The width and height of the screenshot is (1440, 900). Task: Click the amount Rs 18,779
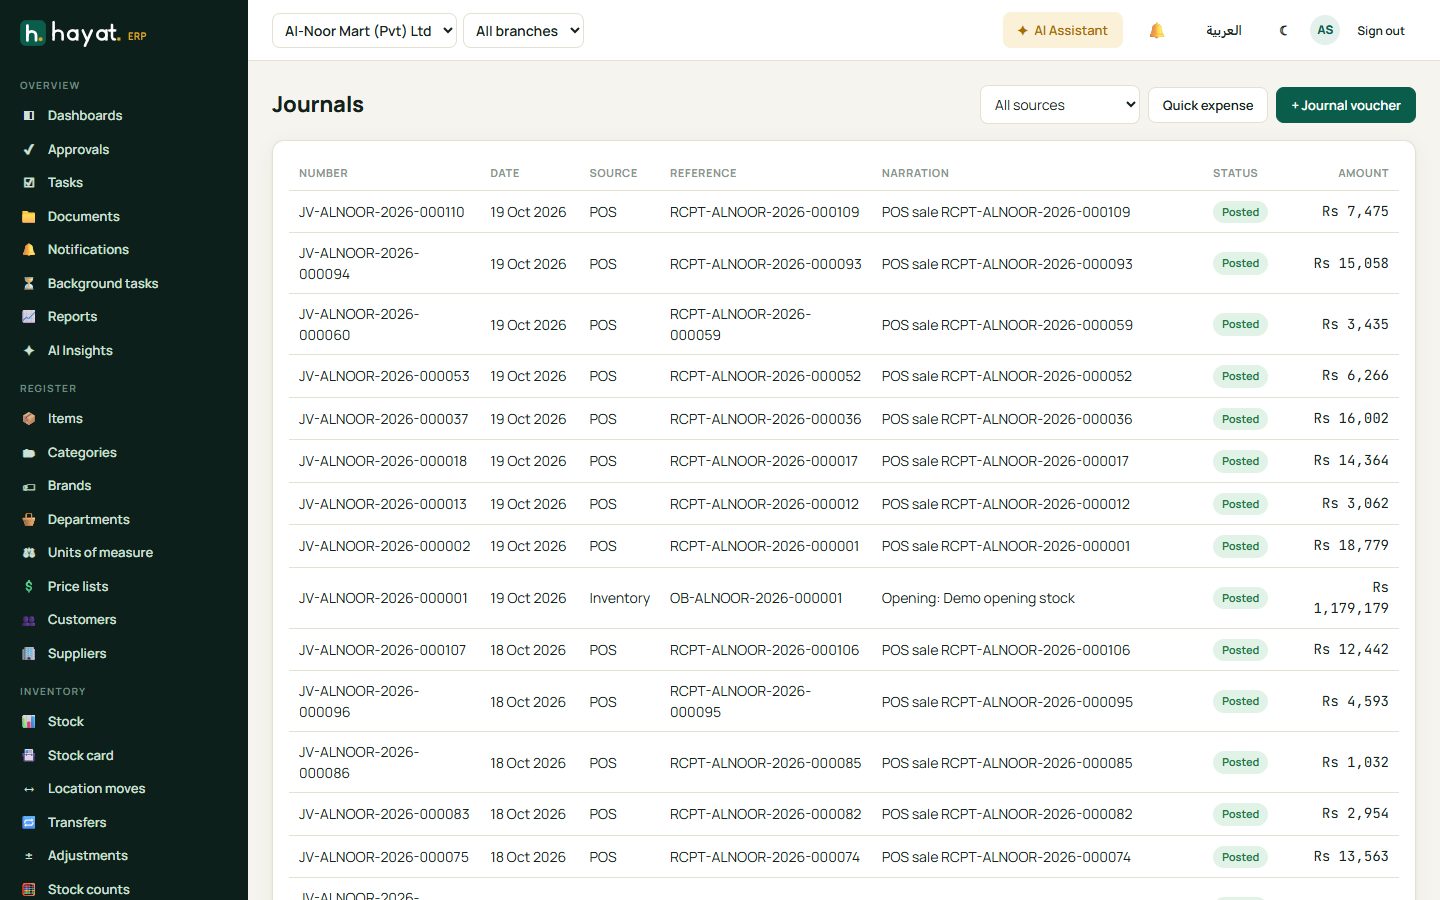pos(1351,546)
